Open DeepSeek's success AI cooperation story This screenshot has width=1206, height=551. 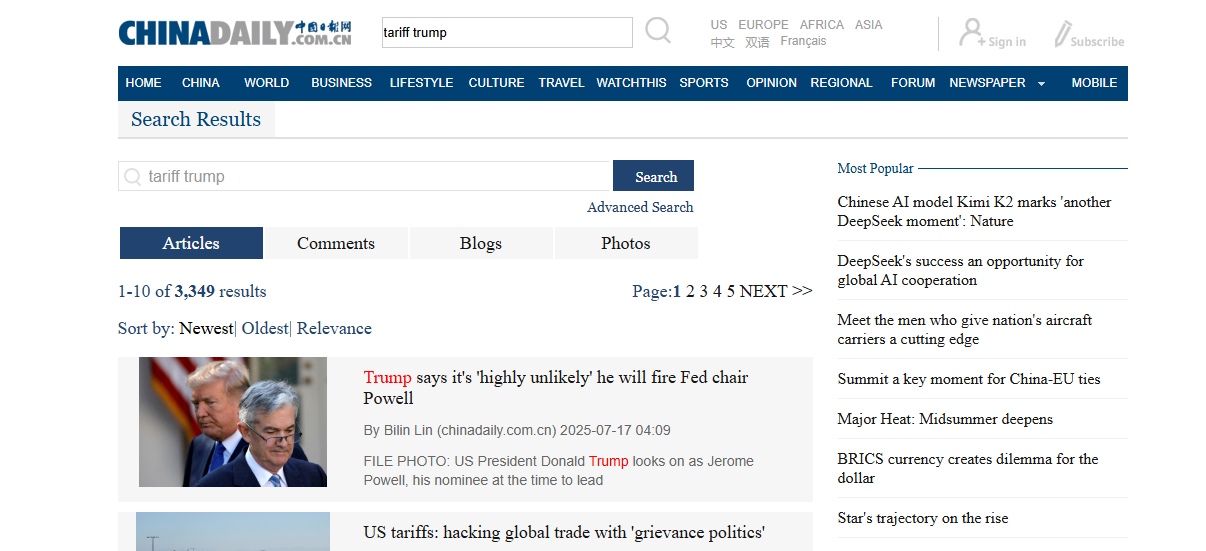click(x=960, y=270)
